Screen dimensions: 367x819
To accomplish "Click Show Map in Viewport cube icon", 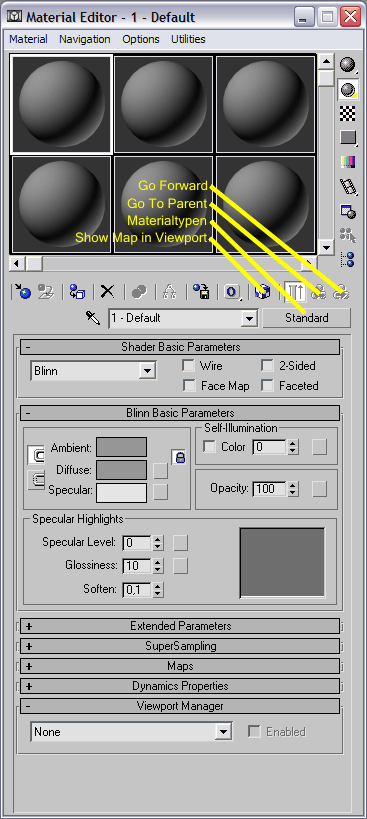I will pyautogui.click(x=263, y=291).
